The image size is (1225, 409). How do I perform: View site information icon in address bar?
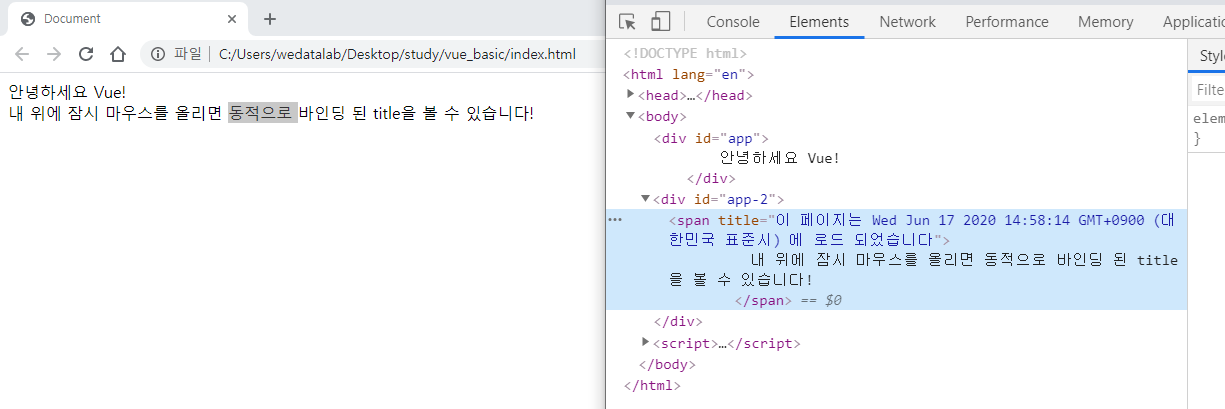click(x=158, y=54)
